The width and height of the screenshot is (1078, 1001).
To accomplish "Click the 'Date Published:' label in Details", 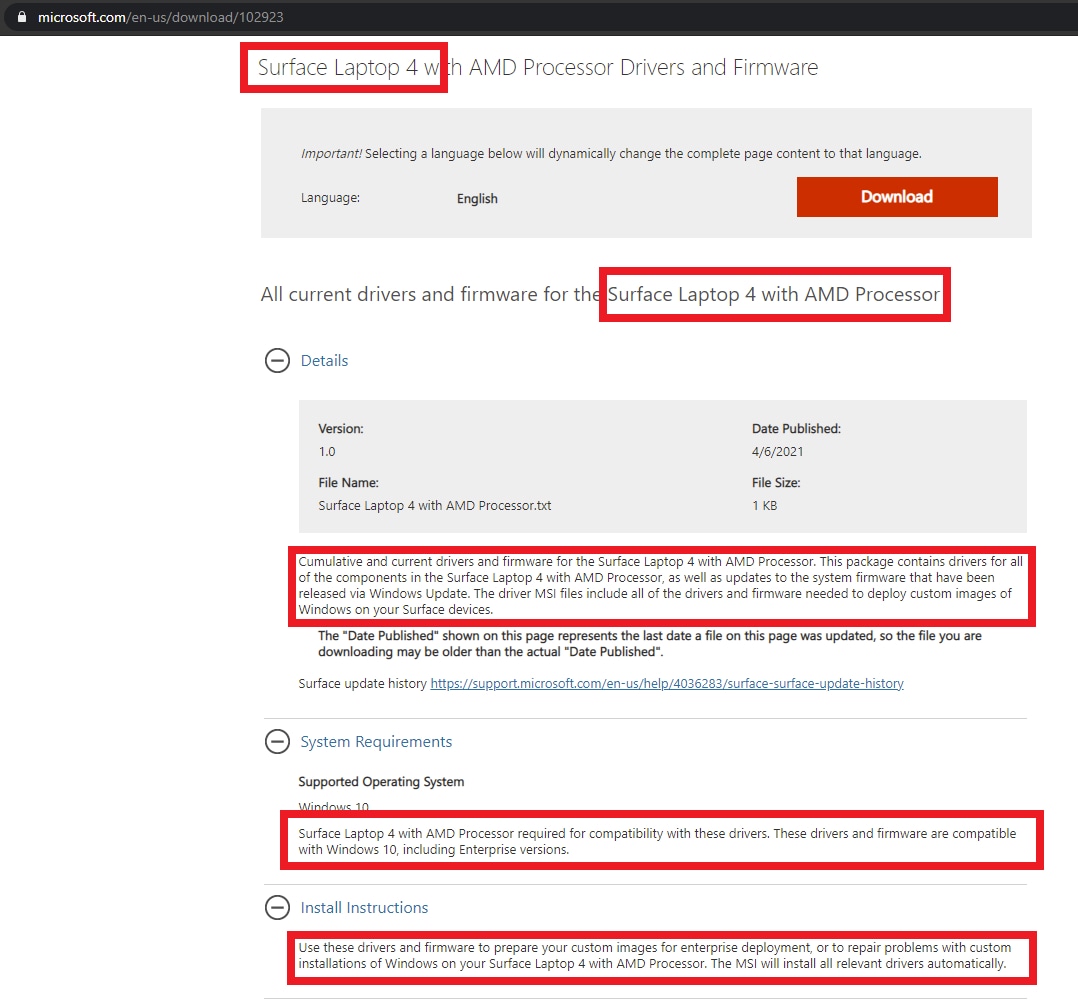I will [796, 428].
